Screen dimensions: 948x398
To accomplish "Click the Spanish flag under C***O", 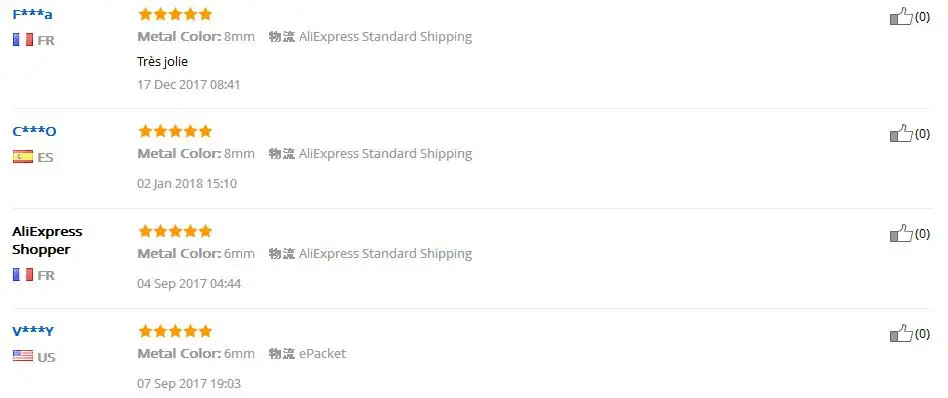I will tap(23, 157).
